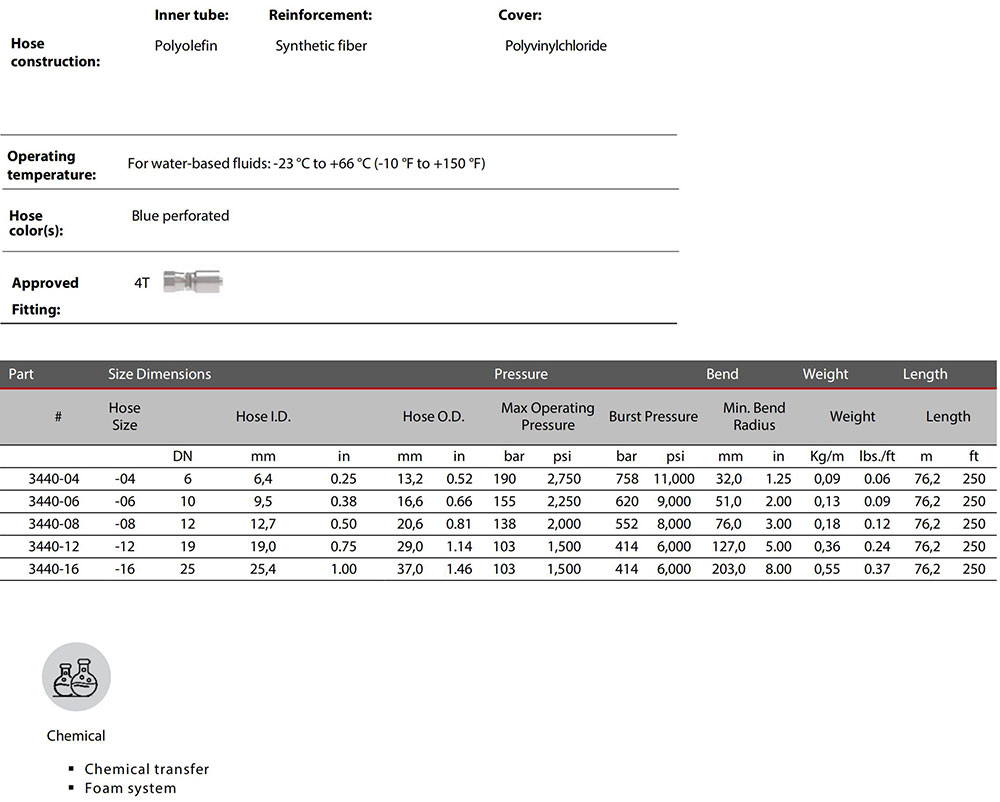1000x802 pixels.
Task: Select part number 3440-04 in table
Action: [x=58, y=479]
